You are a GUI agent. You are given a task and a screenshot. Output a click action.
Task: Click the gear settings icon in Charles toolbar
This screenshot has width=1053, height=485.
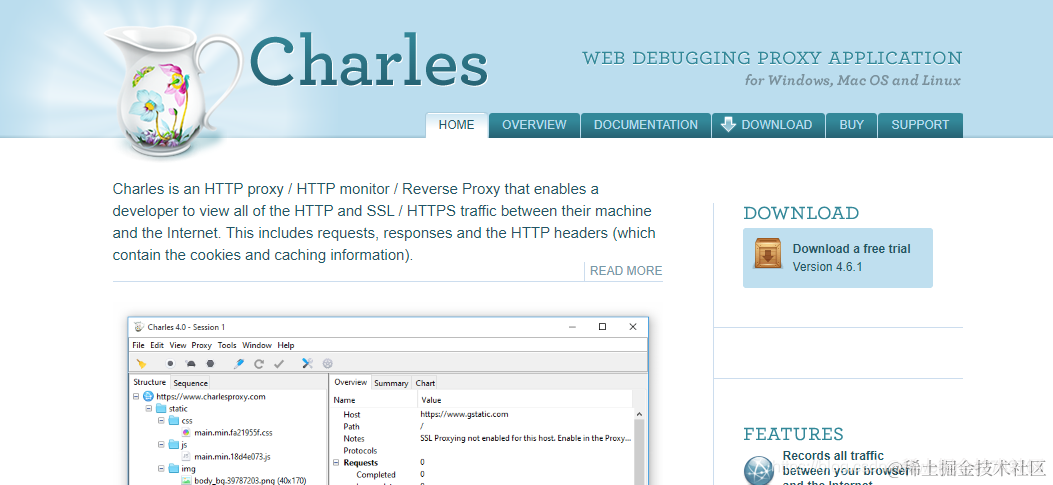click(328, 363)
